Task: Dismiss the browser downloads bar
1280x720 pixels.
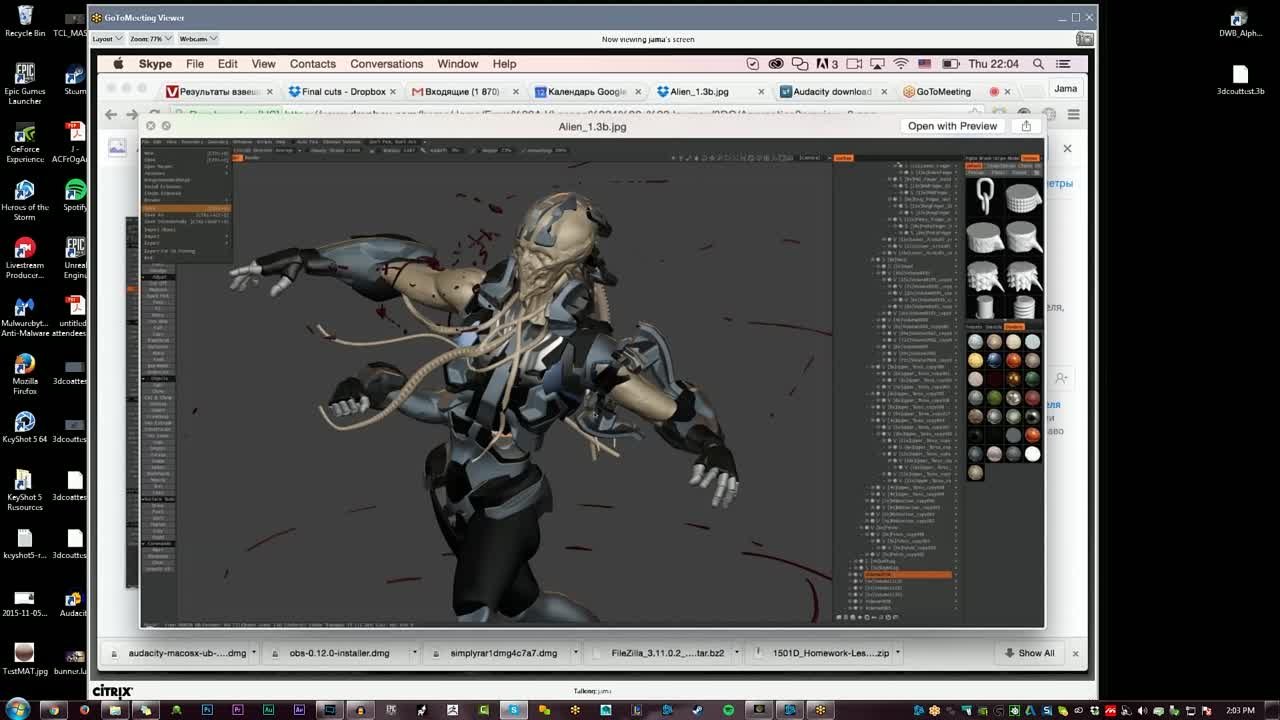Action: point(1075,653)
